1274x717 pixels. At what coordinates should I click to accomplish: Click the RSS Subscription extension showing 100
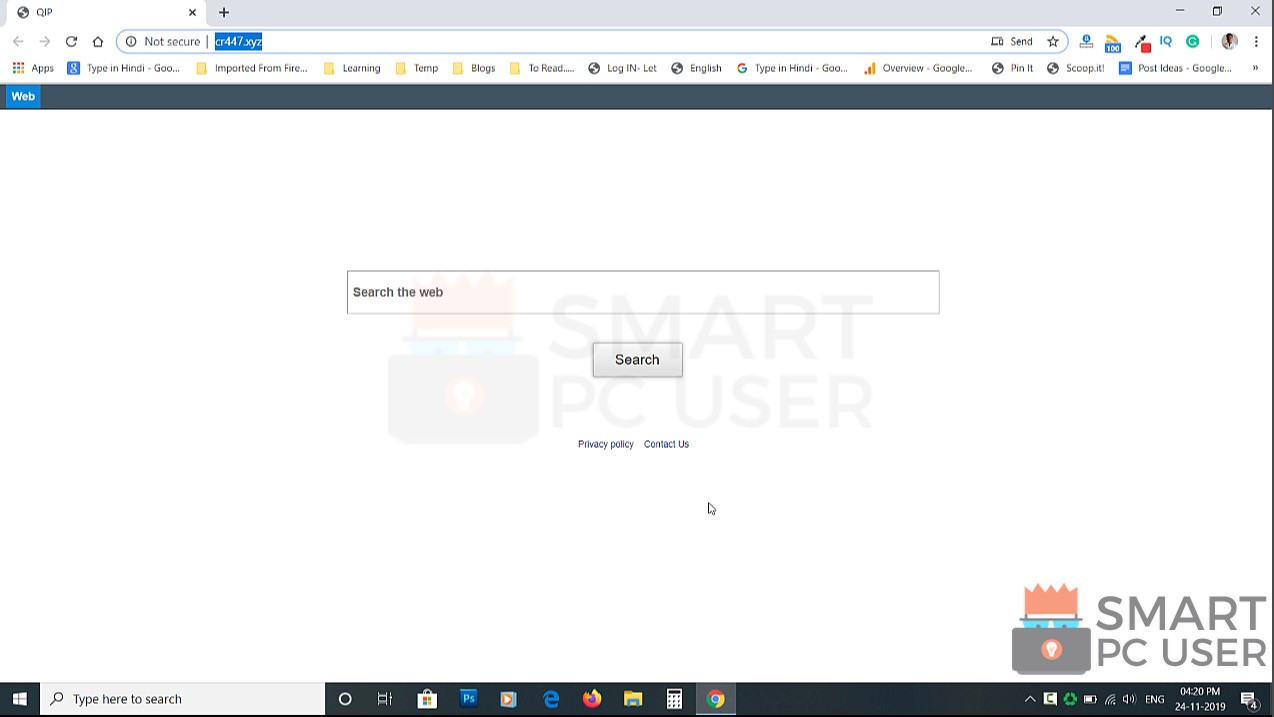pos(1113,41)
